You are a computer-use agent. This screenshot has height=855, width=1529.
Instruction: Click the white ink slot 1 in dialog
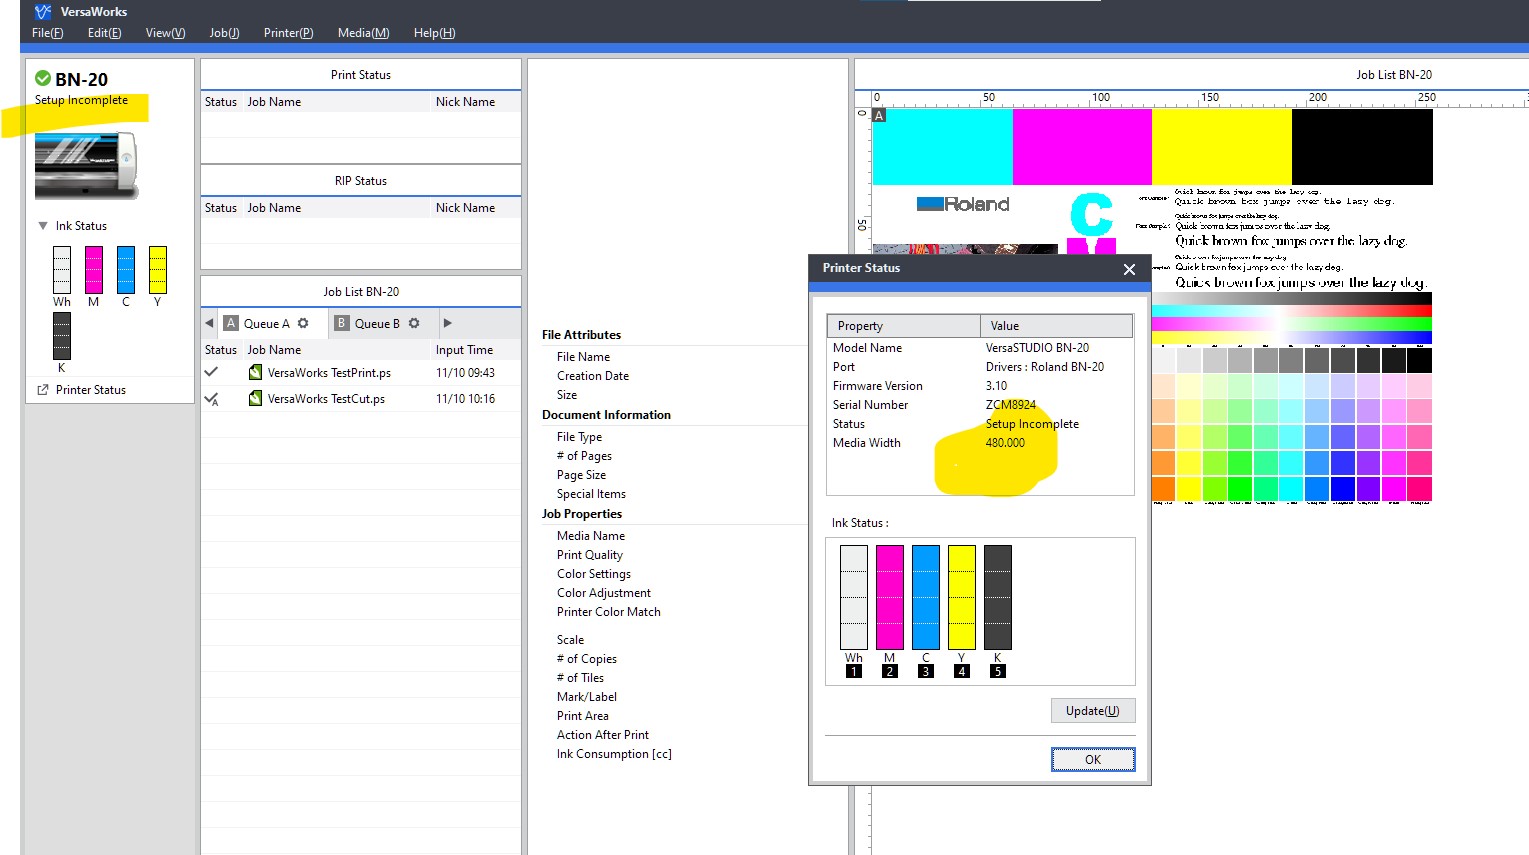point(854,598)
